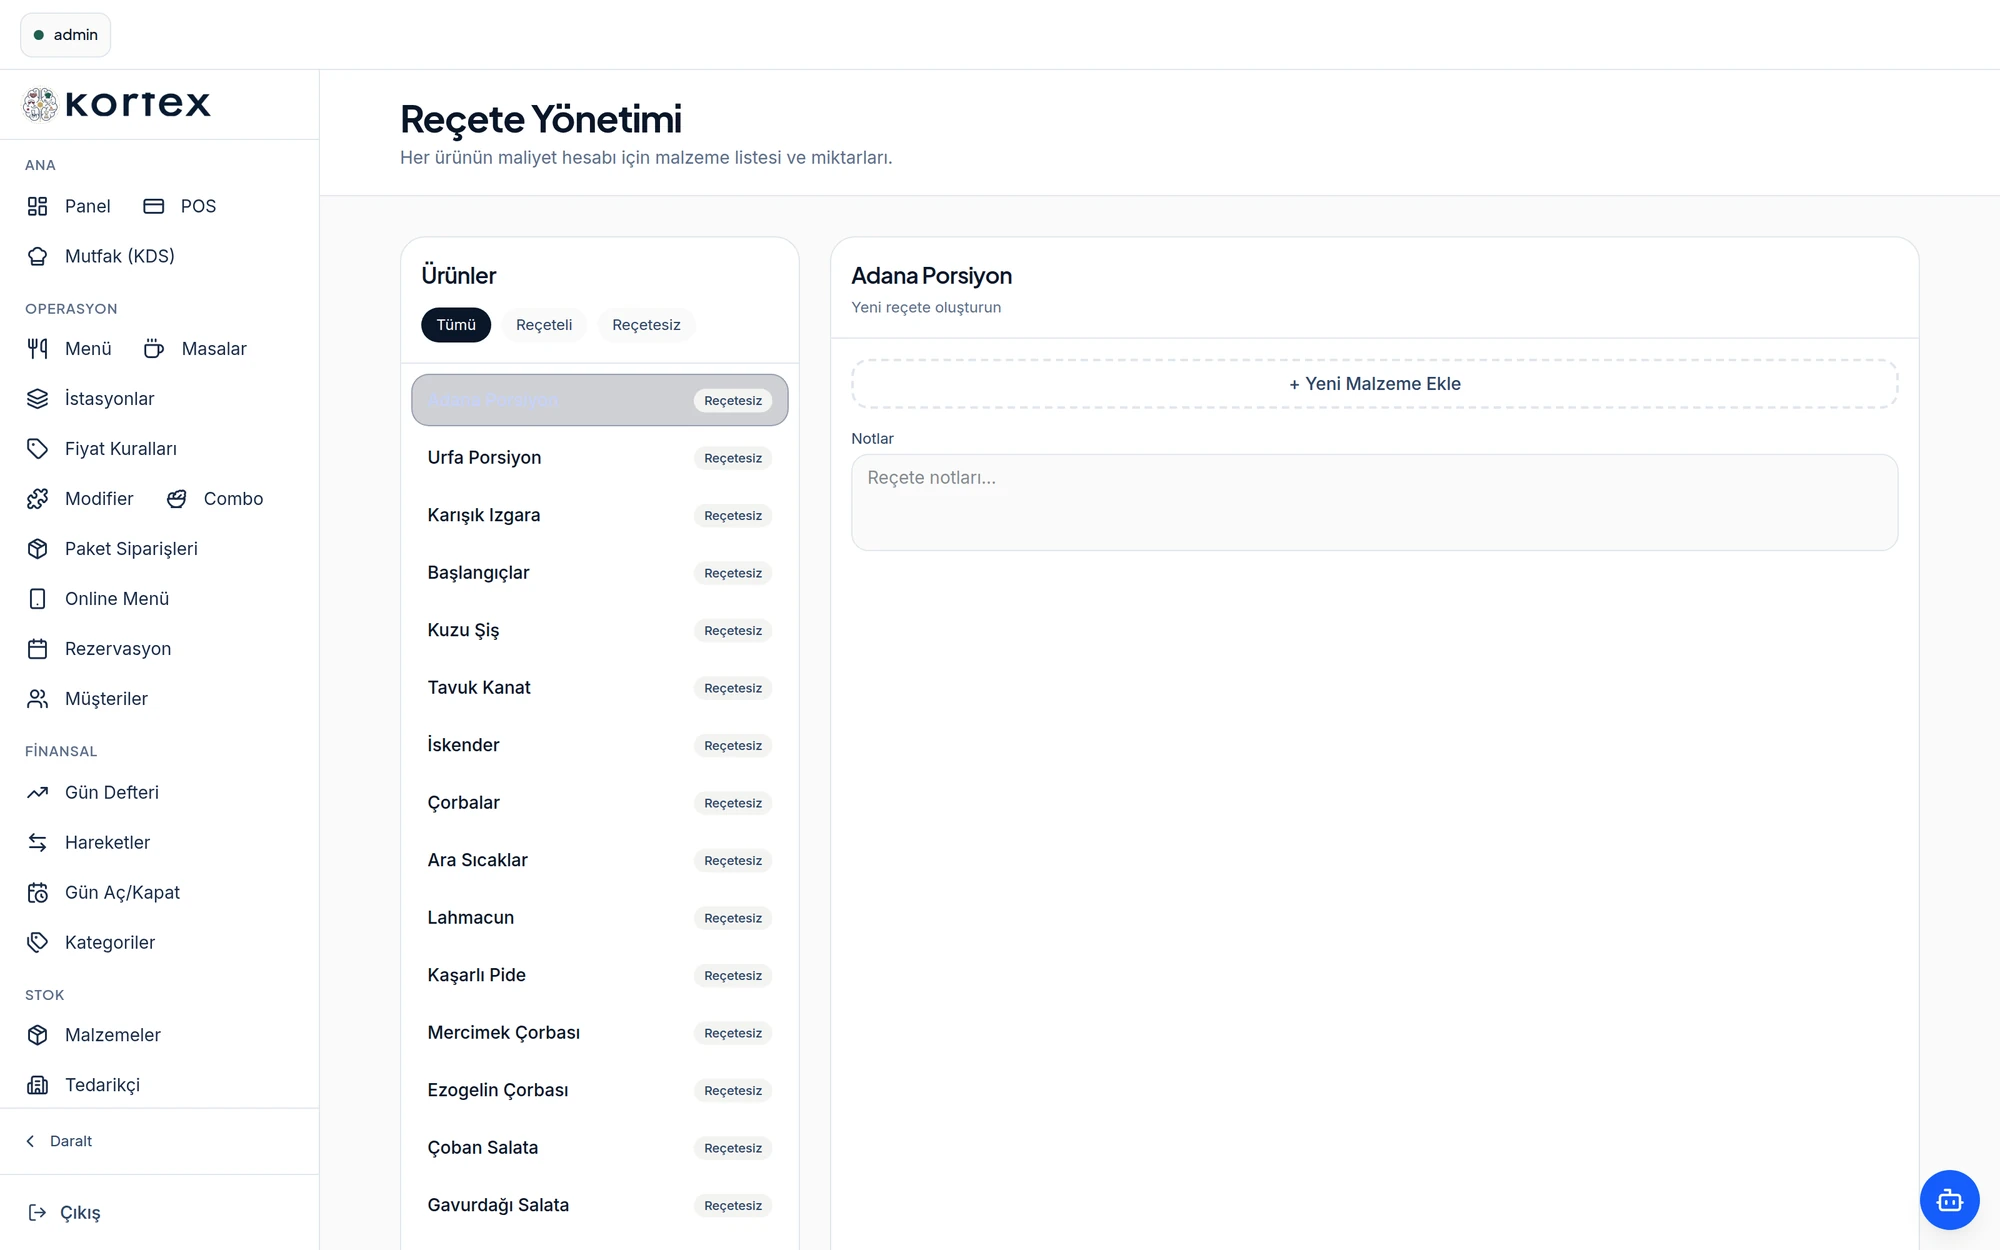Screen dimensions: 2000x1250
Task: Click the Hareketler swap arrows icon
Action: click(37, 843)
